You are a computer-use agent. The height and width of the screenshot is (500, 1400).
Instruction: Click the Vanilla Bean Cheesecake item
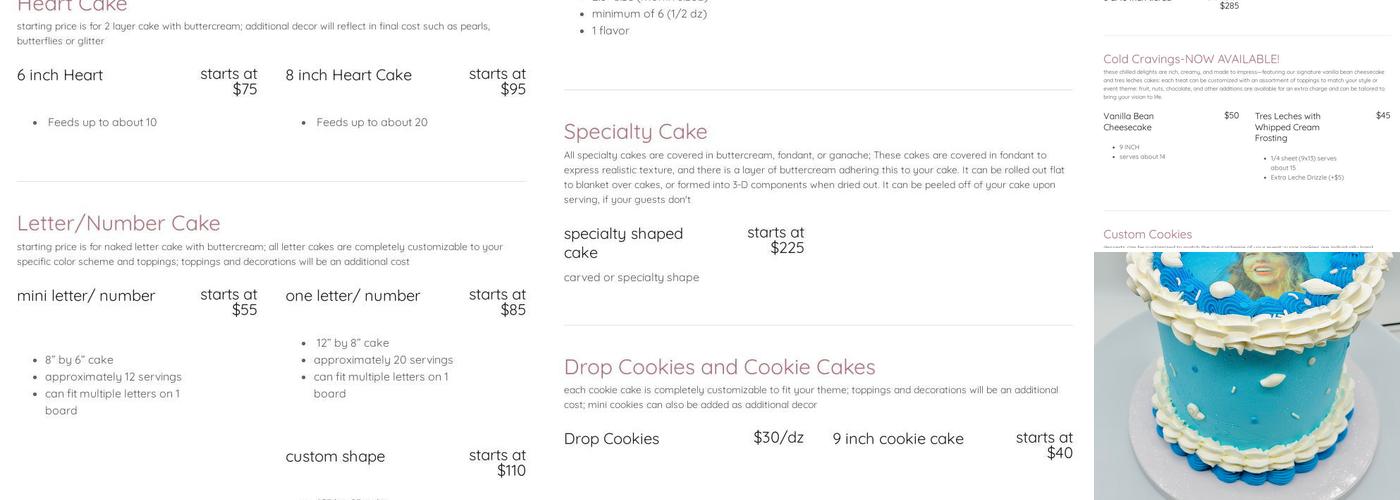pyautogui.click(x=1128, y=122)
